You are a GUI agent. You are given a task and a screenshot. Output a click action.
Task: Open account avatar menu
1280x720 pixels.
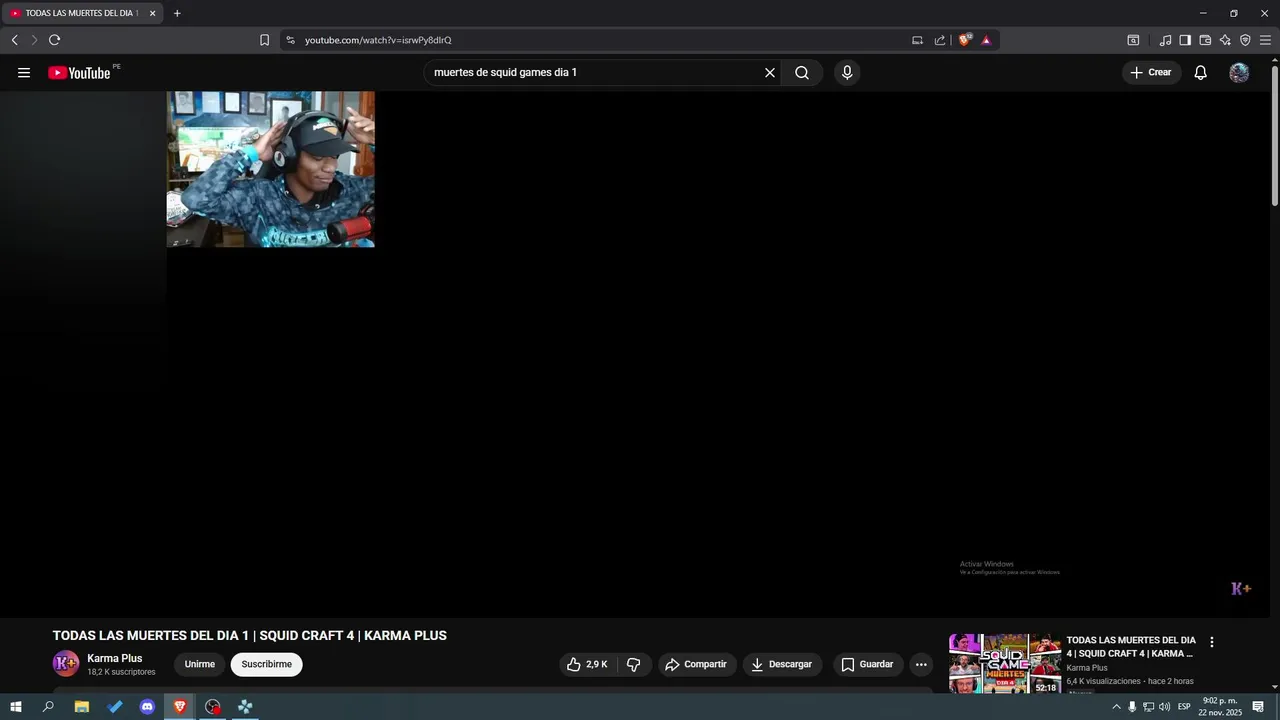tap(1239, 73)
